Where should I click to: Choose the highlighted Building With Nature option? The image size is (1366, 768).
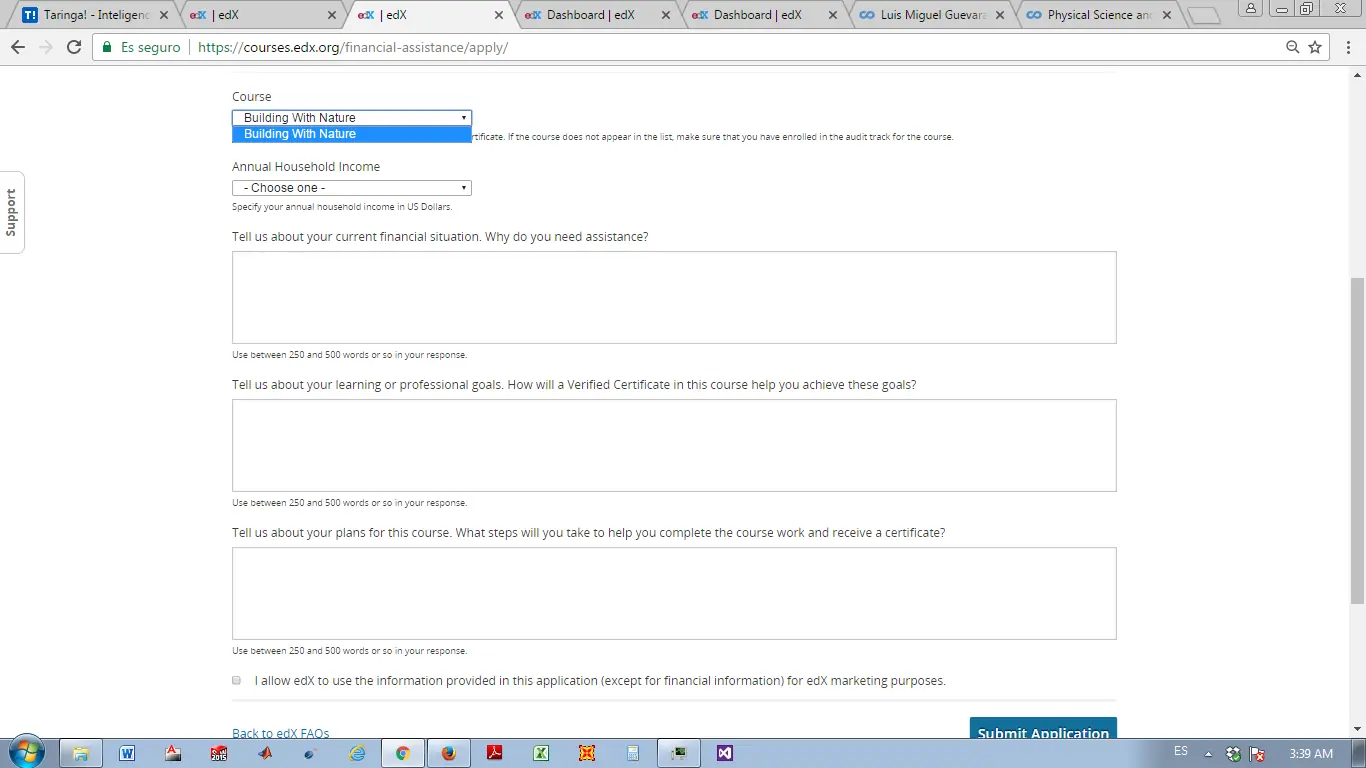coord(352,134)
